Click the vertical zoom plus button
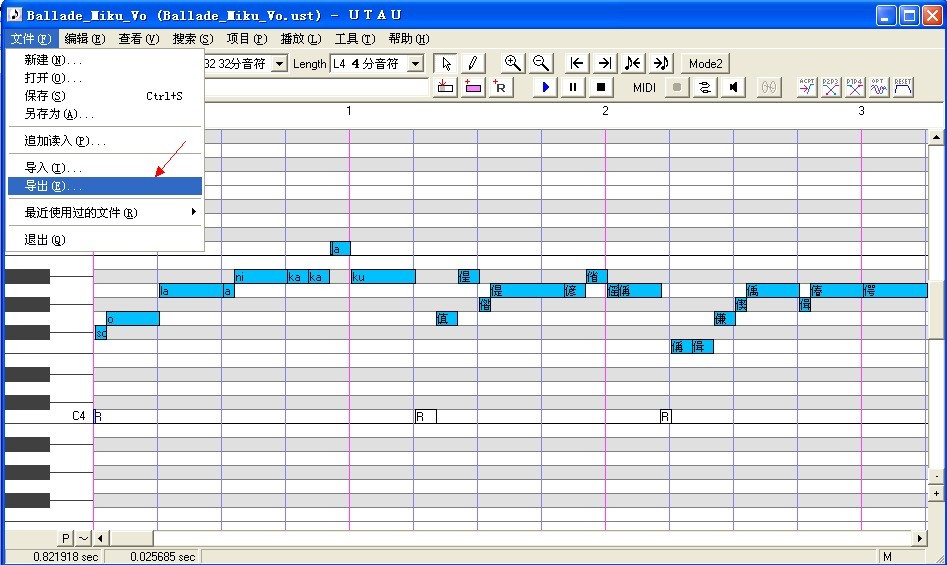Viewport: 947px width, 565px height. (936, 493)
